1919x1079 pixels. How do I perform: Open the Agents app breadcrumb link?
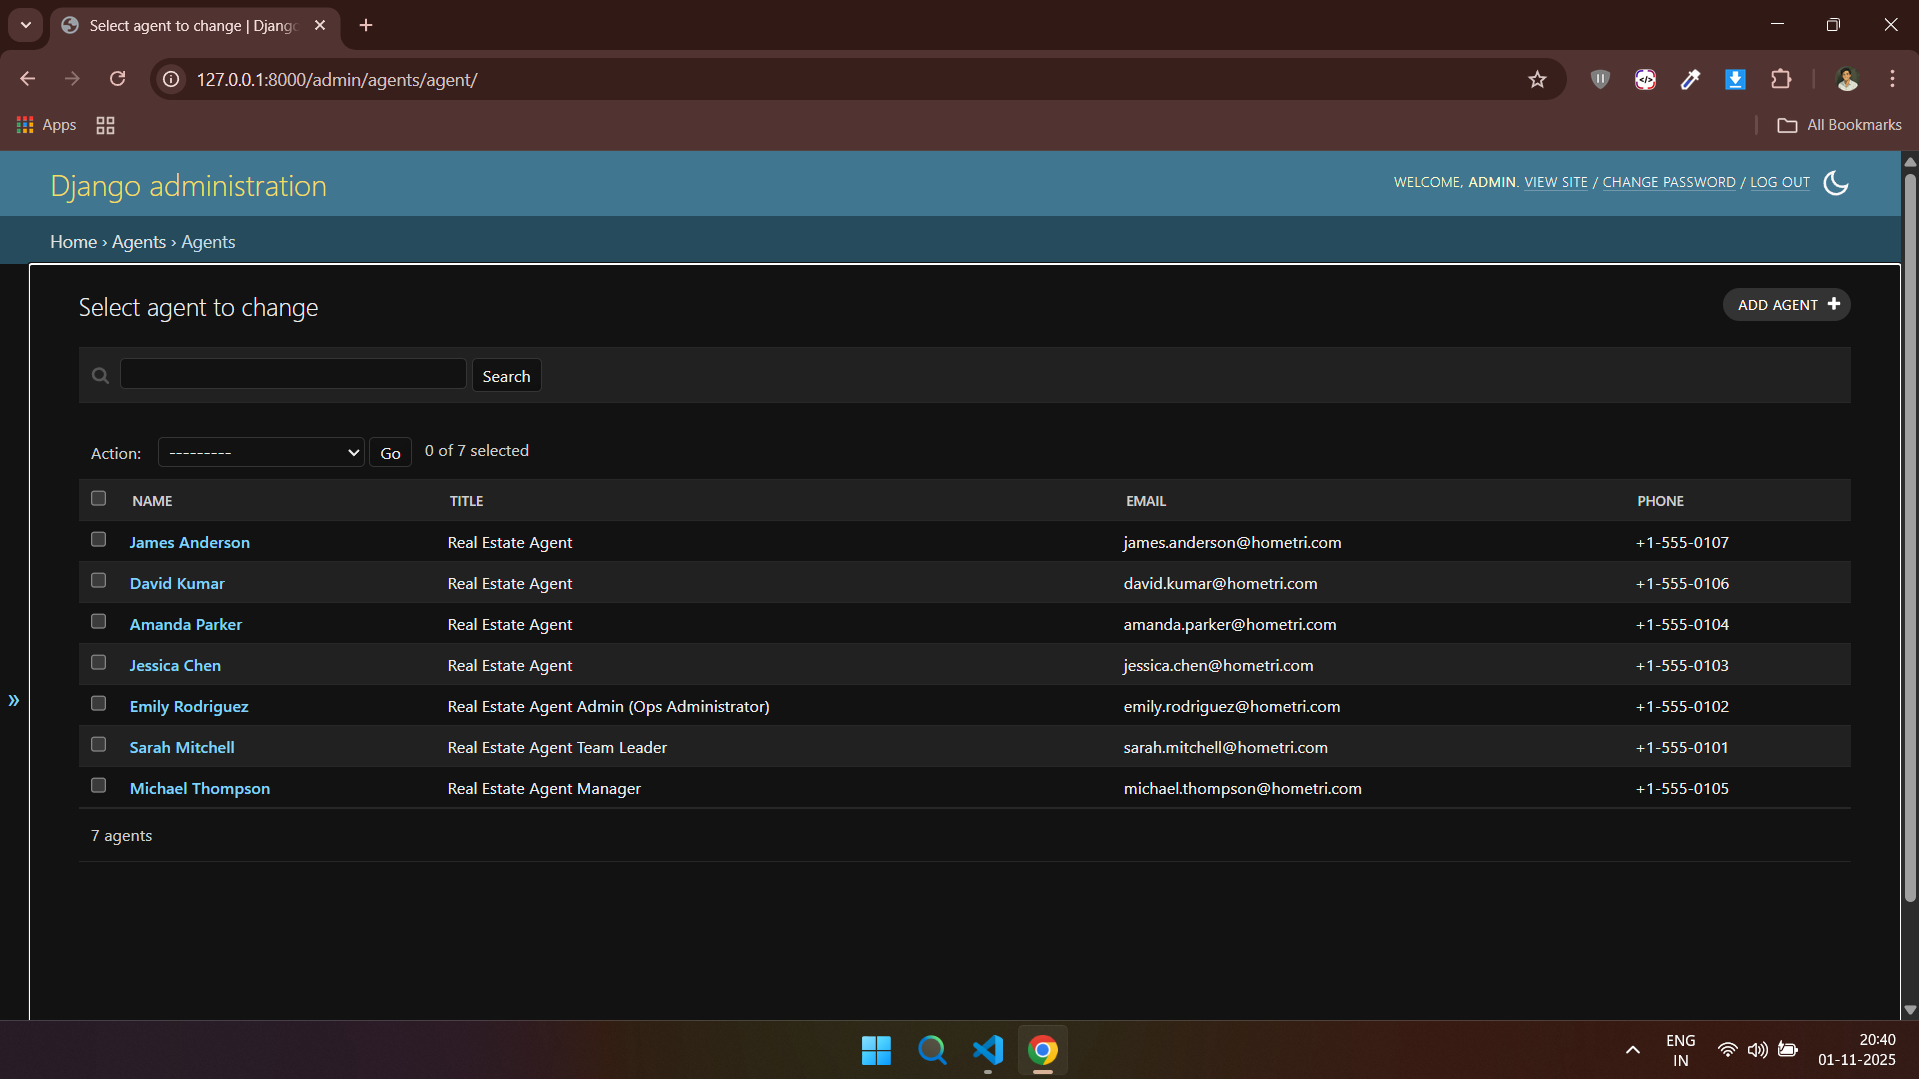point(139,242)
